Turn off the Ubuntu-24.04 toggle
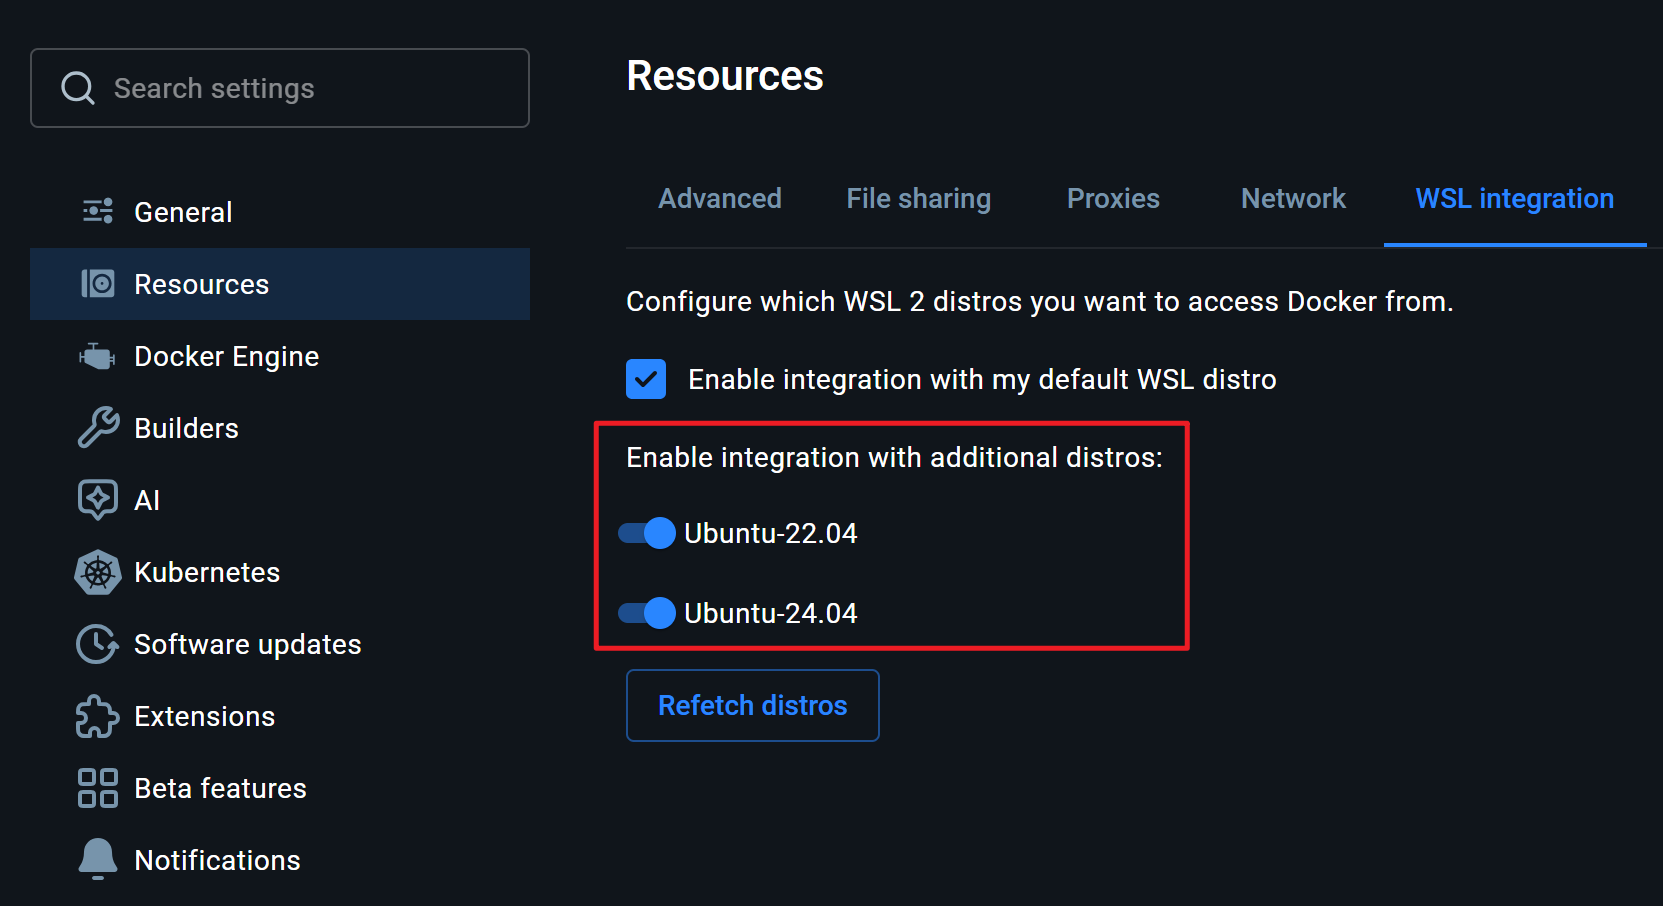The height and width of the screenshot is (906, 1663). 646,612
